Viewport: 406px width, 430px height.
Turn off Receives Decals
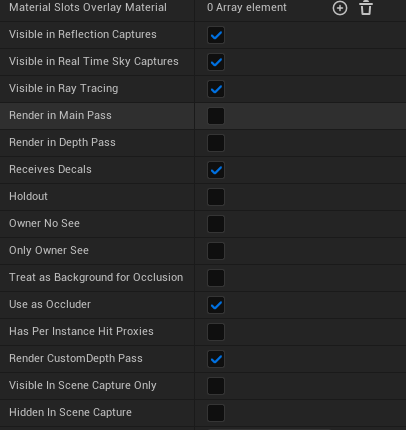click(x=216, y=170)
